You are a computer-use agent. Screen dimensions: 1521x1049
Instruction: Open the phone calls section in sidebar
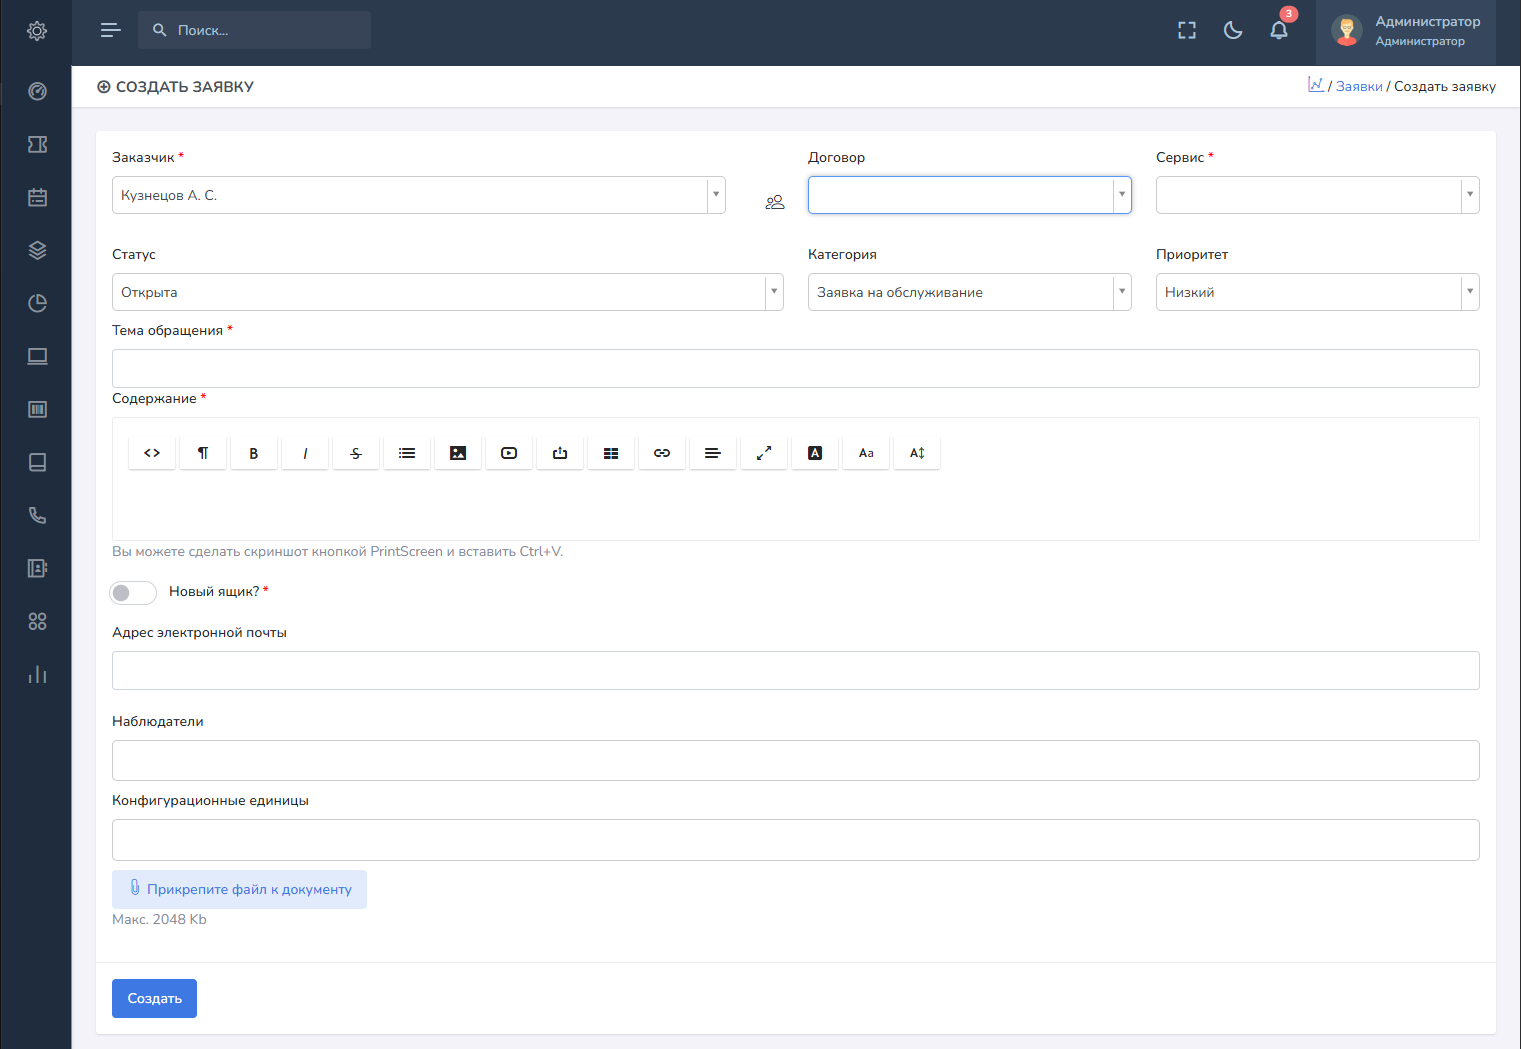tap(37, 515)
